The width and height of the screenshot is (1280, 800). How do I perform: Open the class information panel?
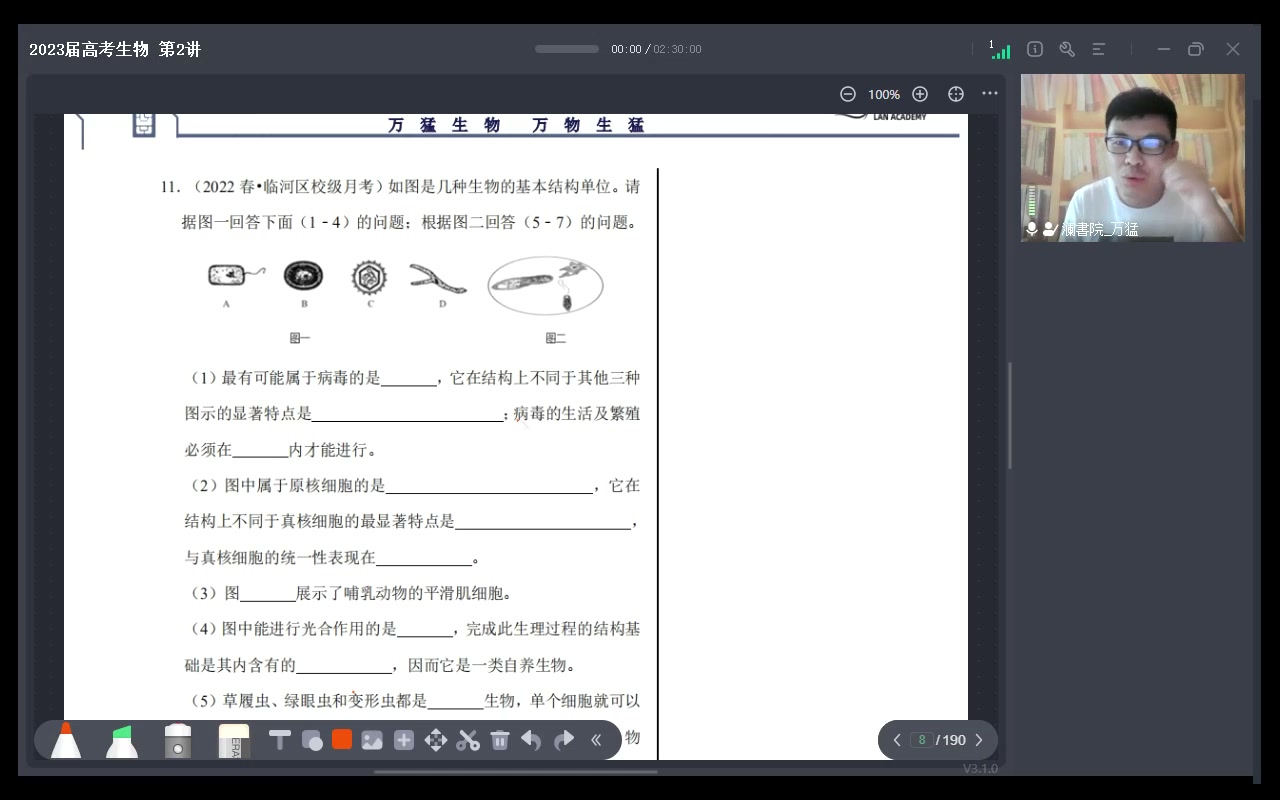(x=1035, y=49)
